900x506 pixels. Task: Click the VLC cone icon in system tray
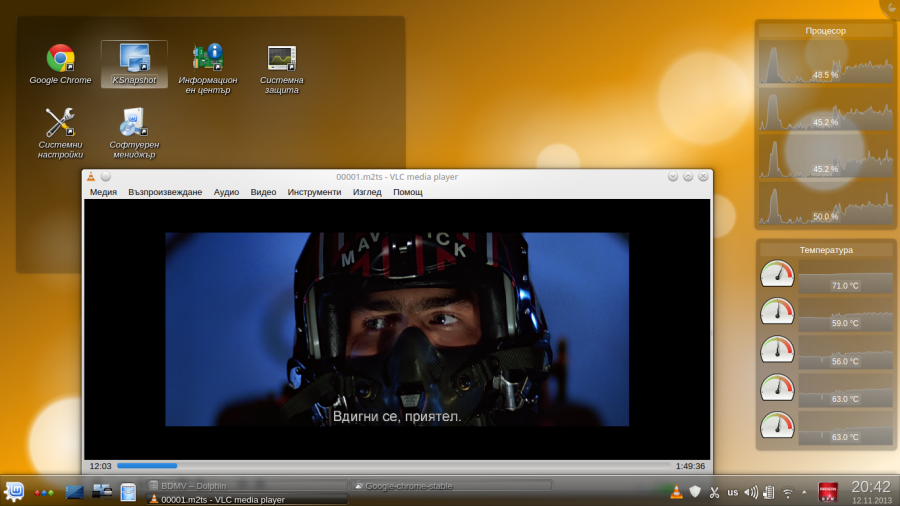click(676, 492)
